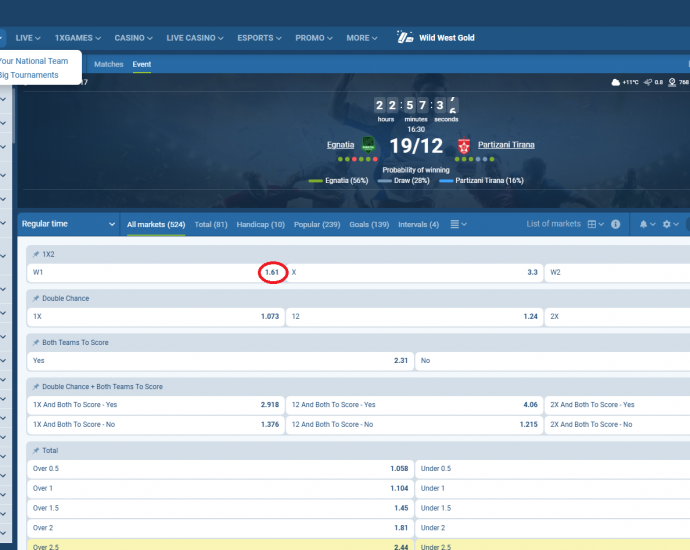Open the settings gear menu
Viewport: 690px width, 550px height.
[671, 224]
